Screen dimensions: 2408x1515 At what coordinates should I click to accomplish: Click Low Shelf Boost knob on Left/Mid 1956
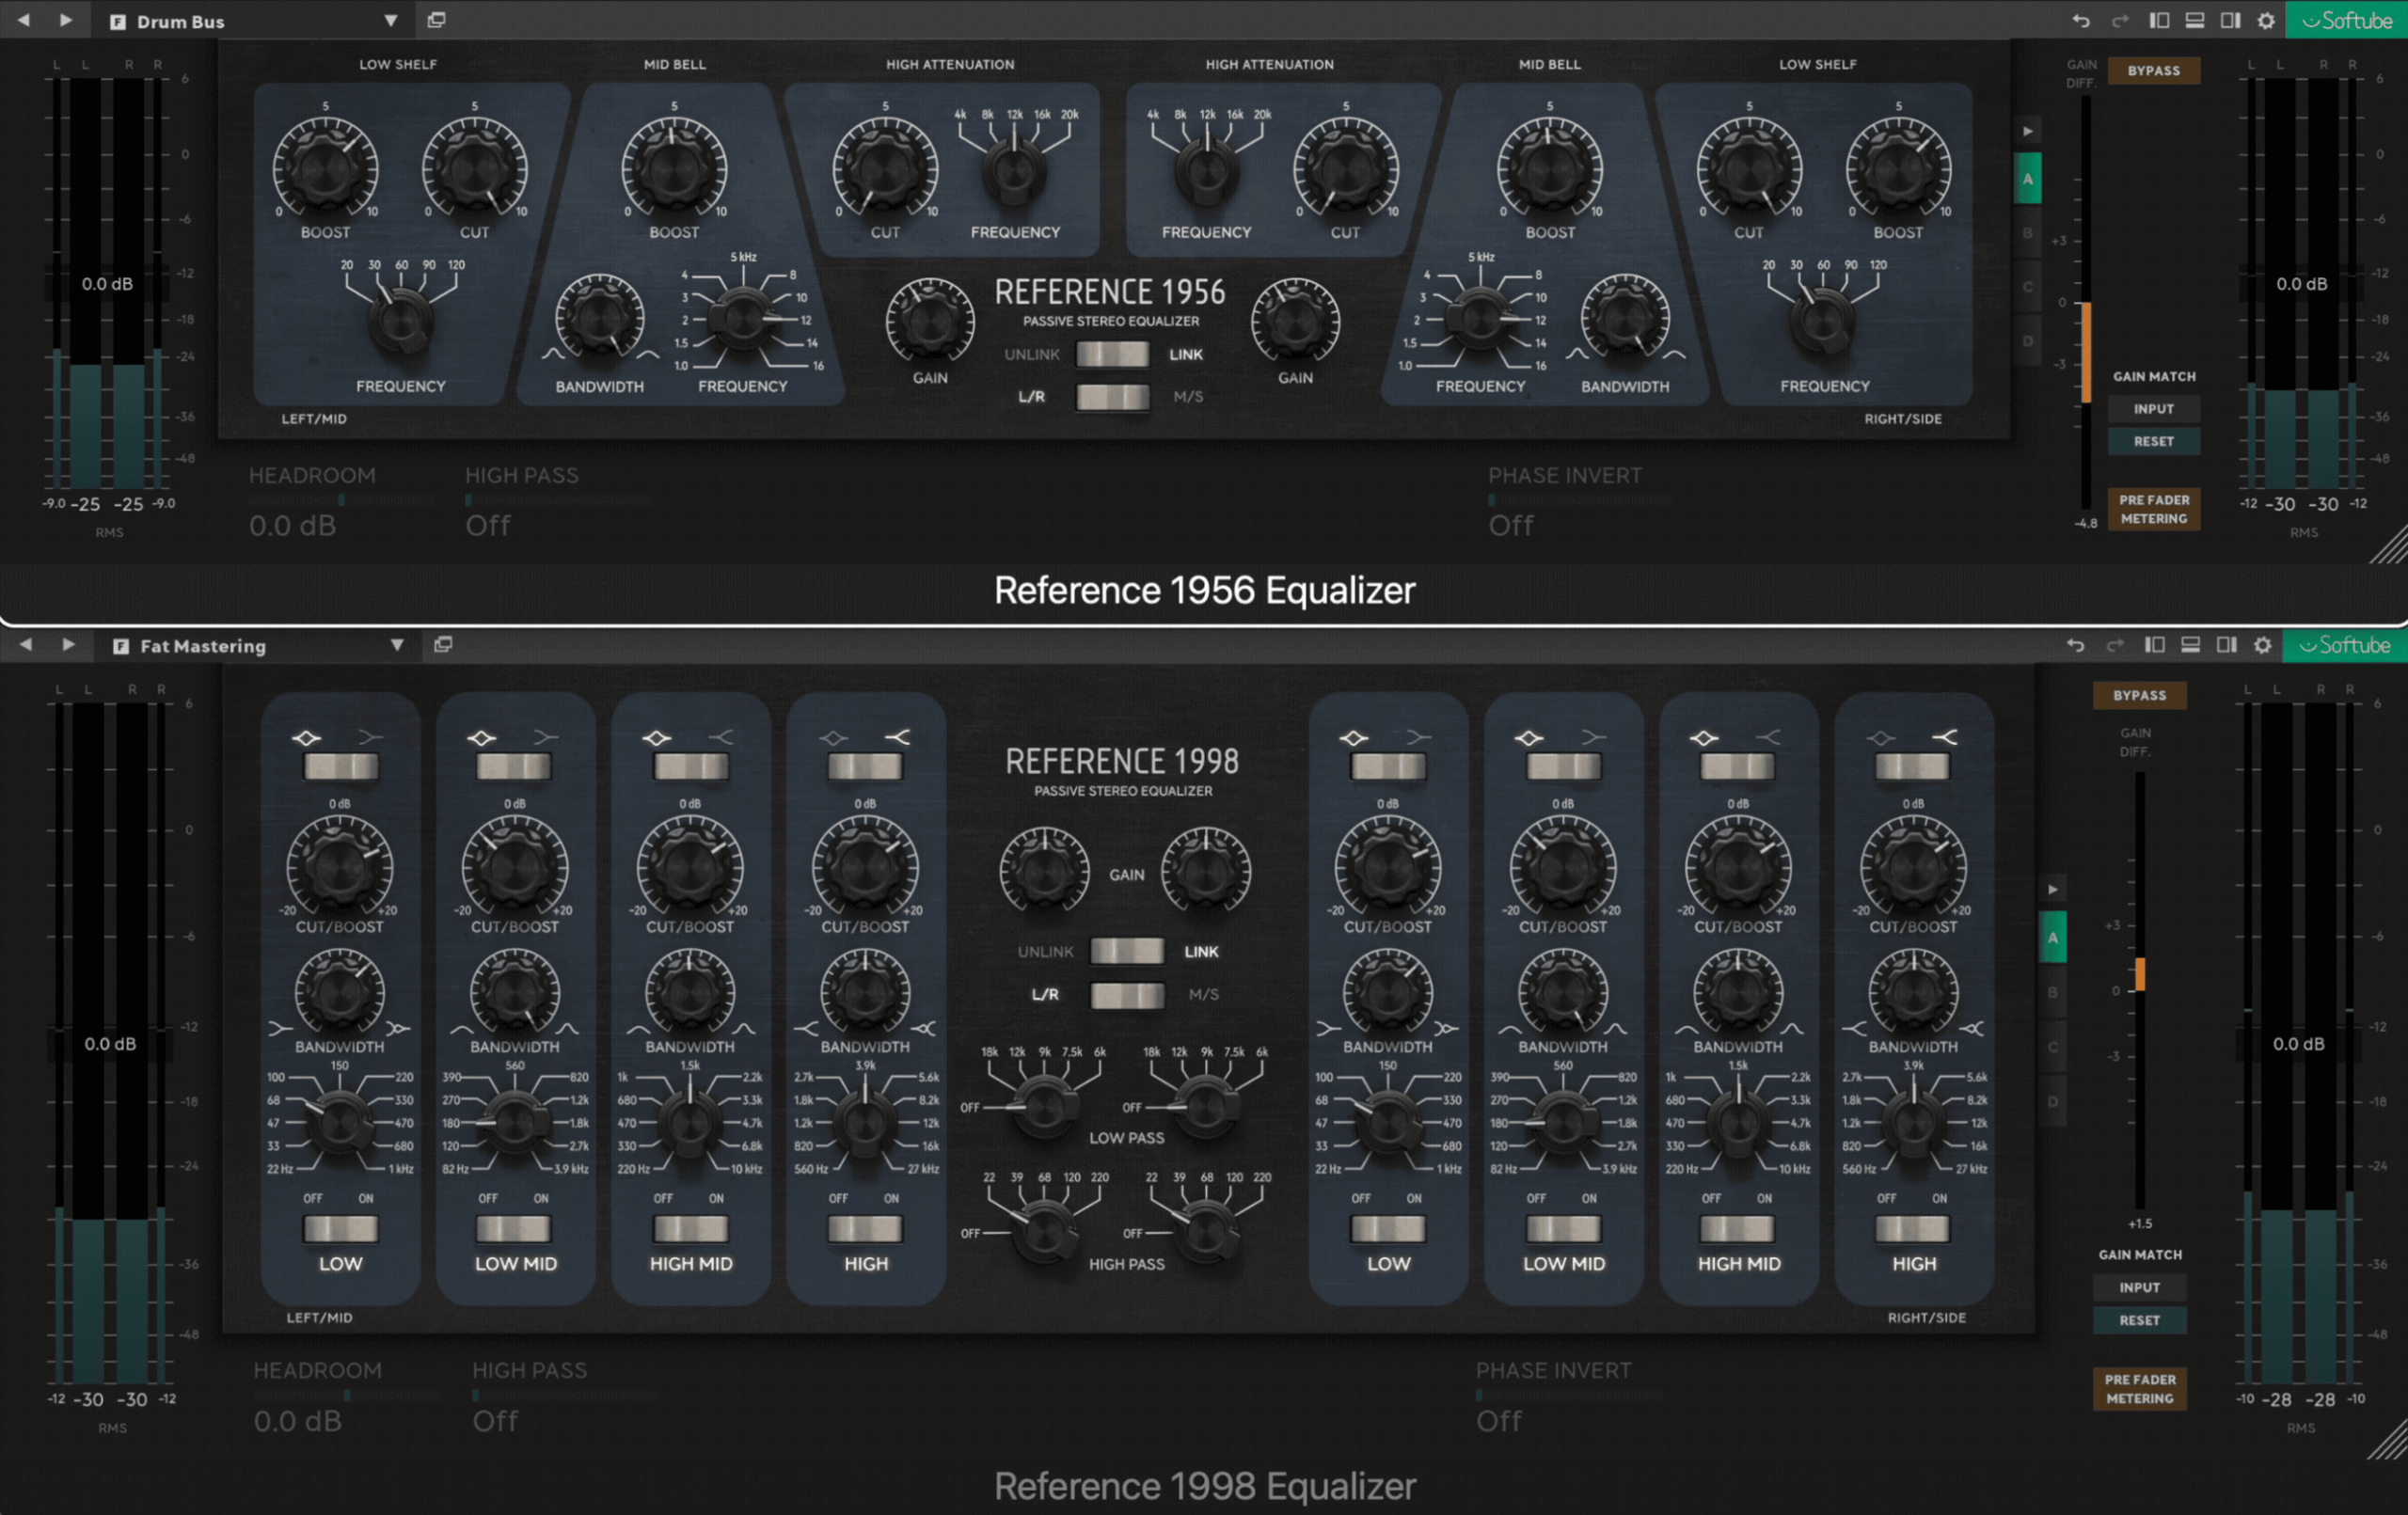(x=325, y=168)
